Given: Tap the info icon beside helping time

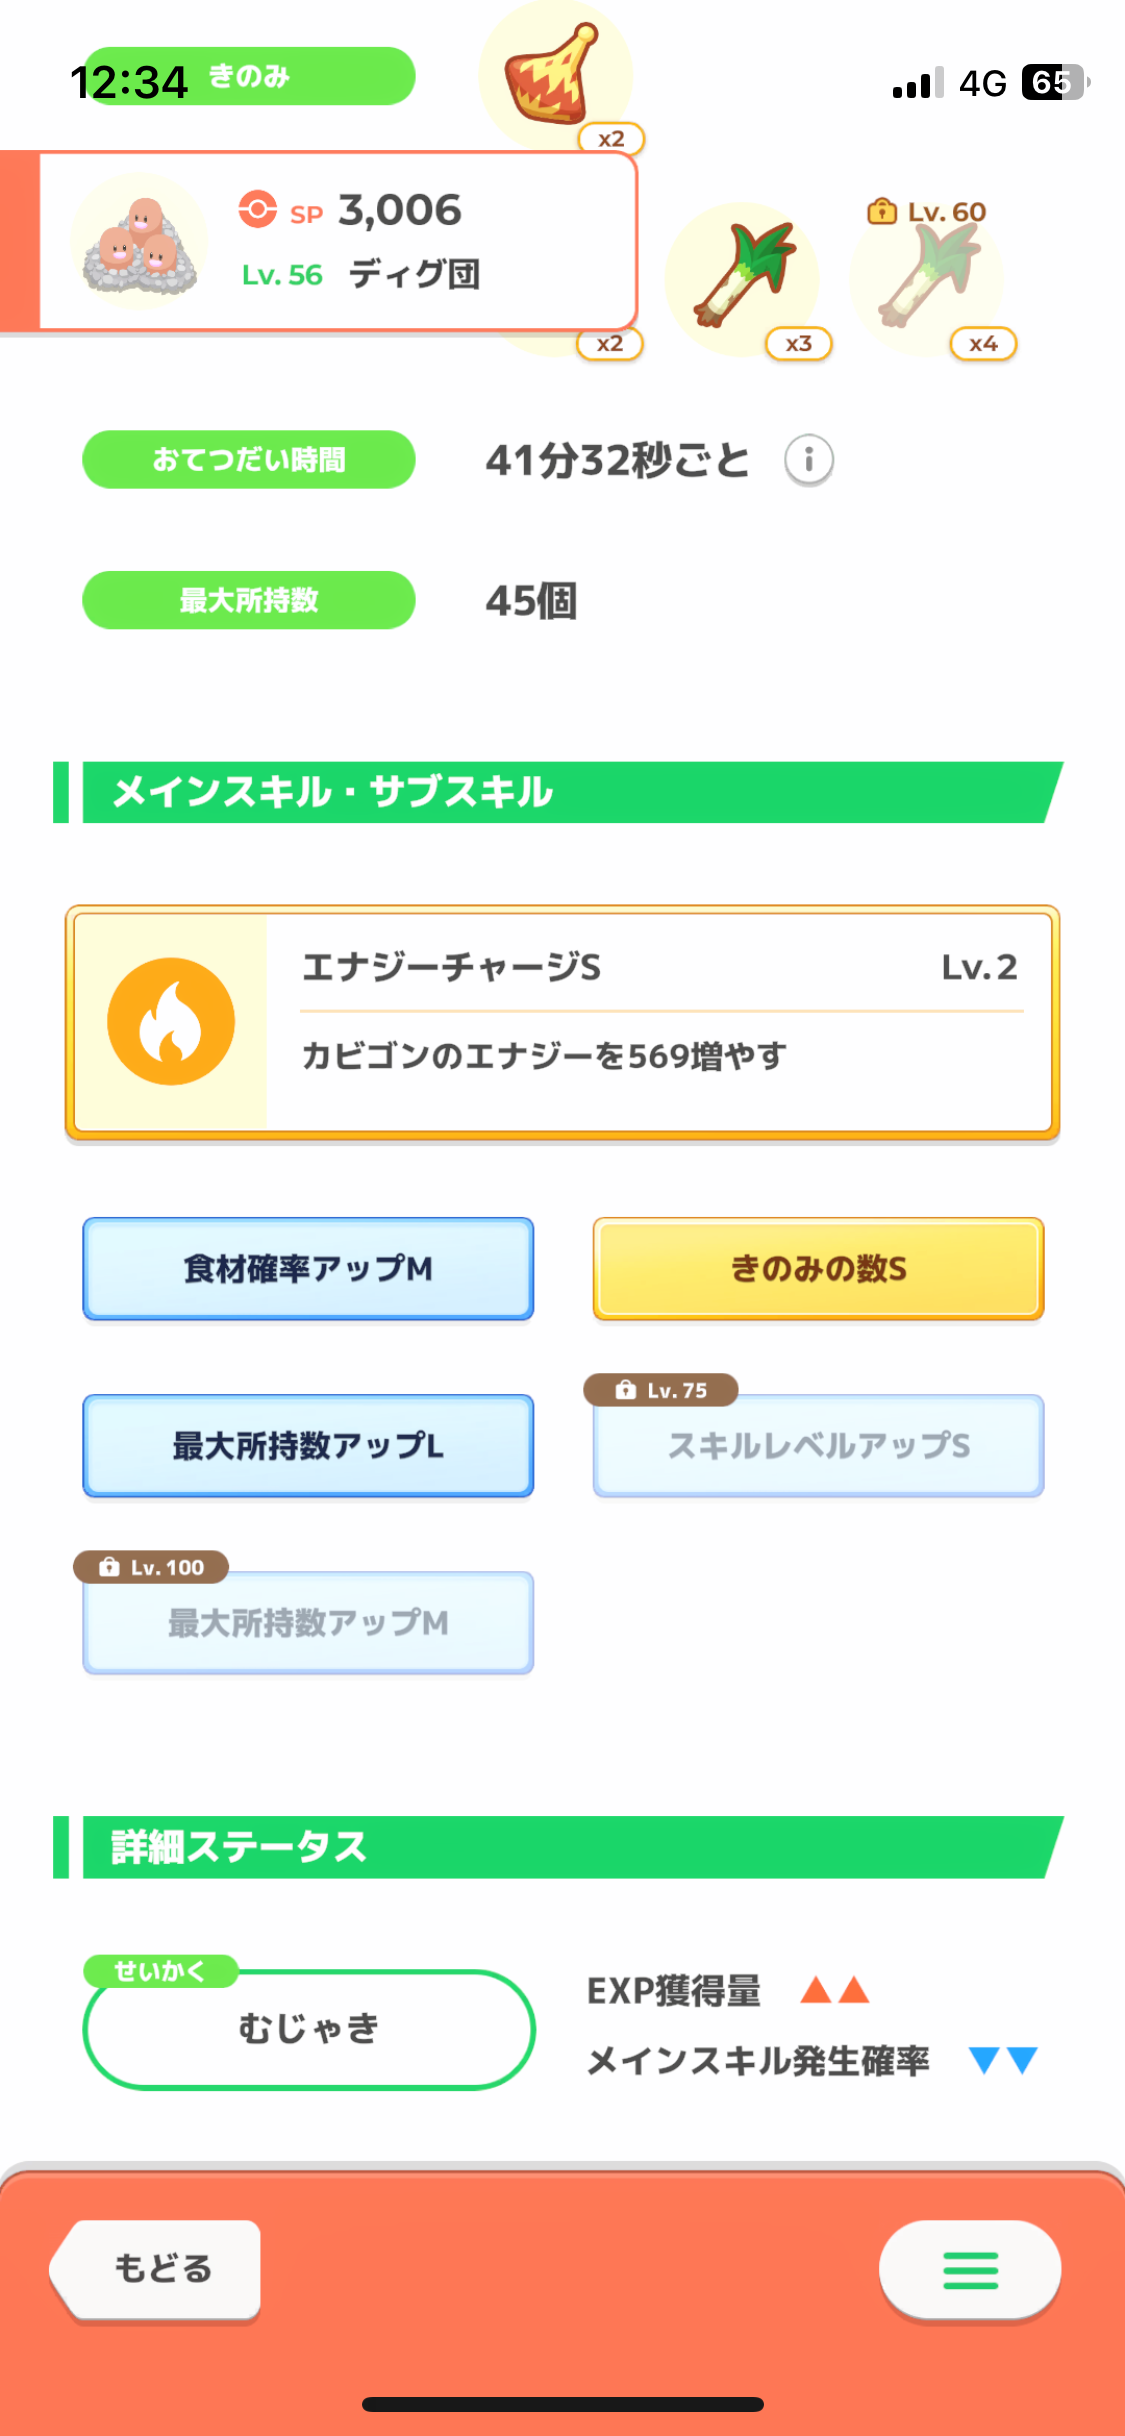Looking at the screenshot, I should [x=808, y=460].
